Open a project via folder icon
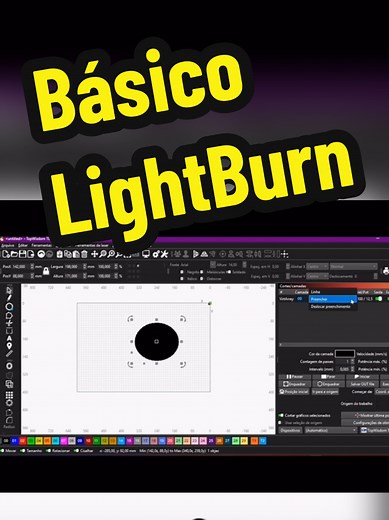389x520 pixels. click(x=14, y=254)
